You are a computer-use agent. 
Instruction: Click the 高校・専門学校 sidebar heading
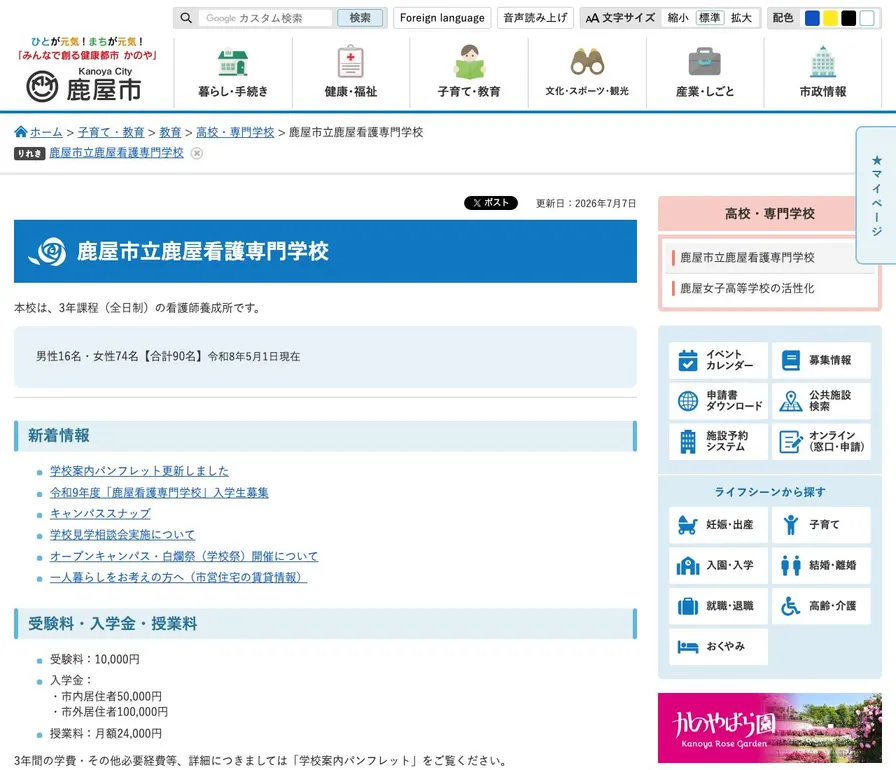click(769, 214)
